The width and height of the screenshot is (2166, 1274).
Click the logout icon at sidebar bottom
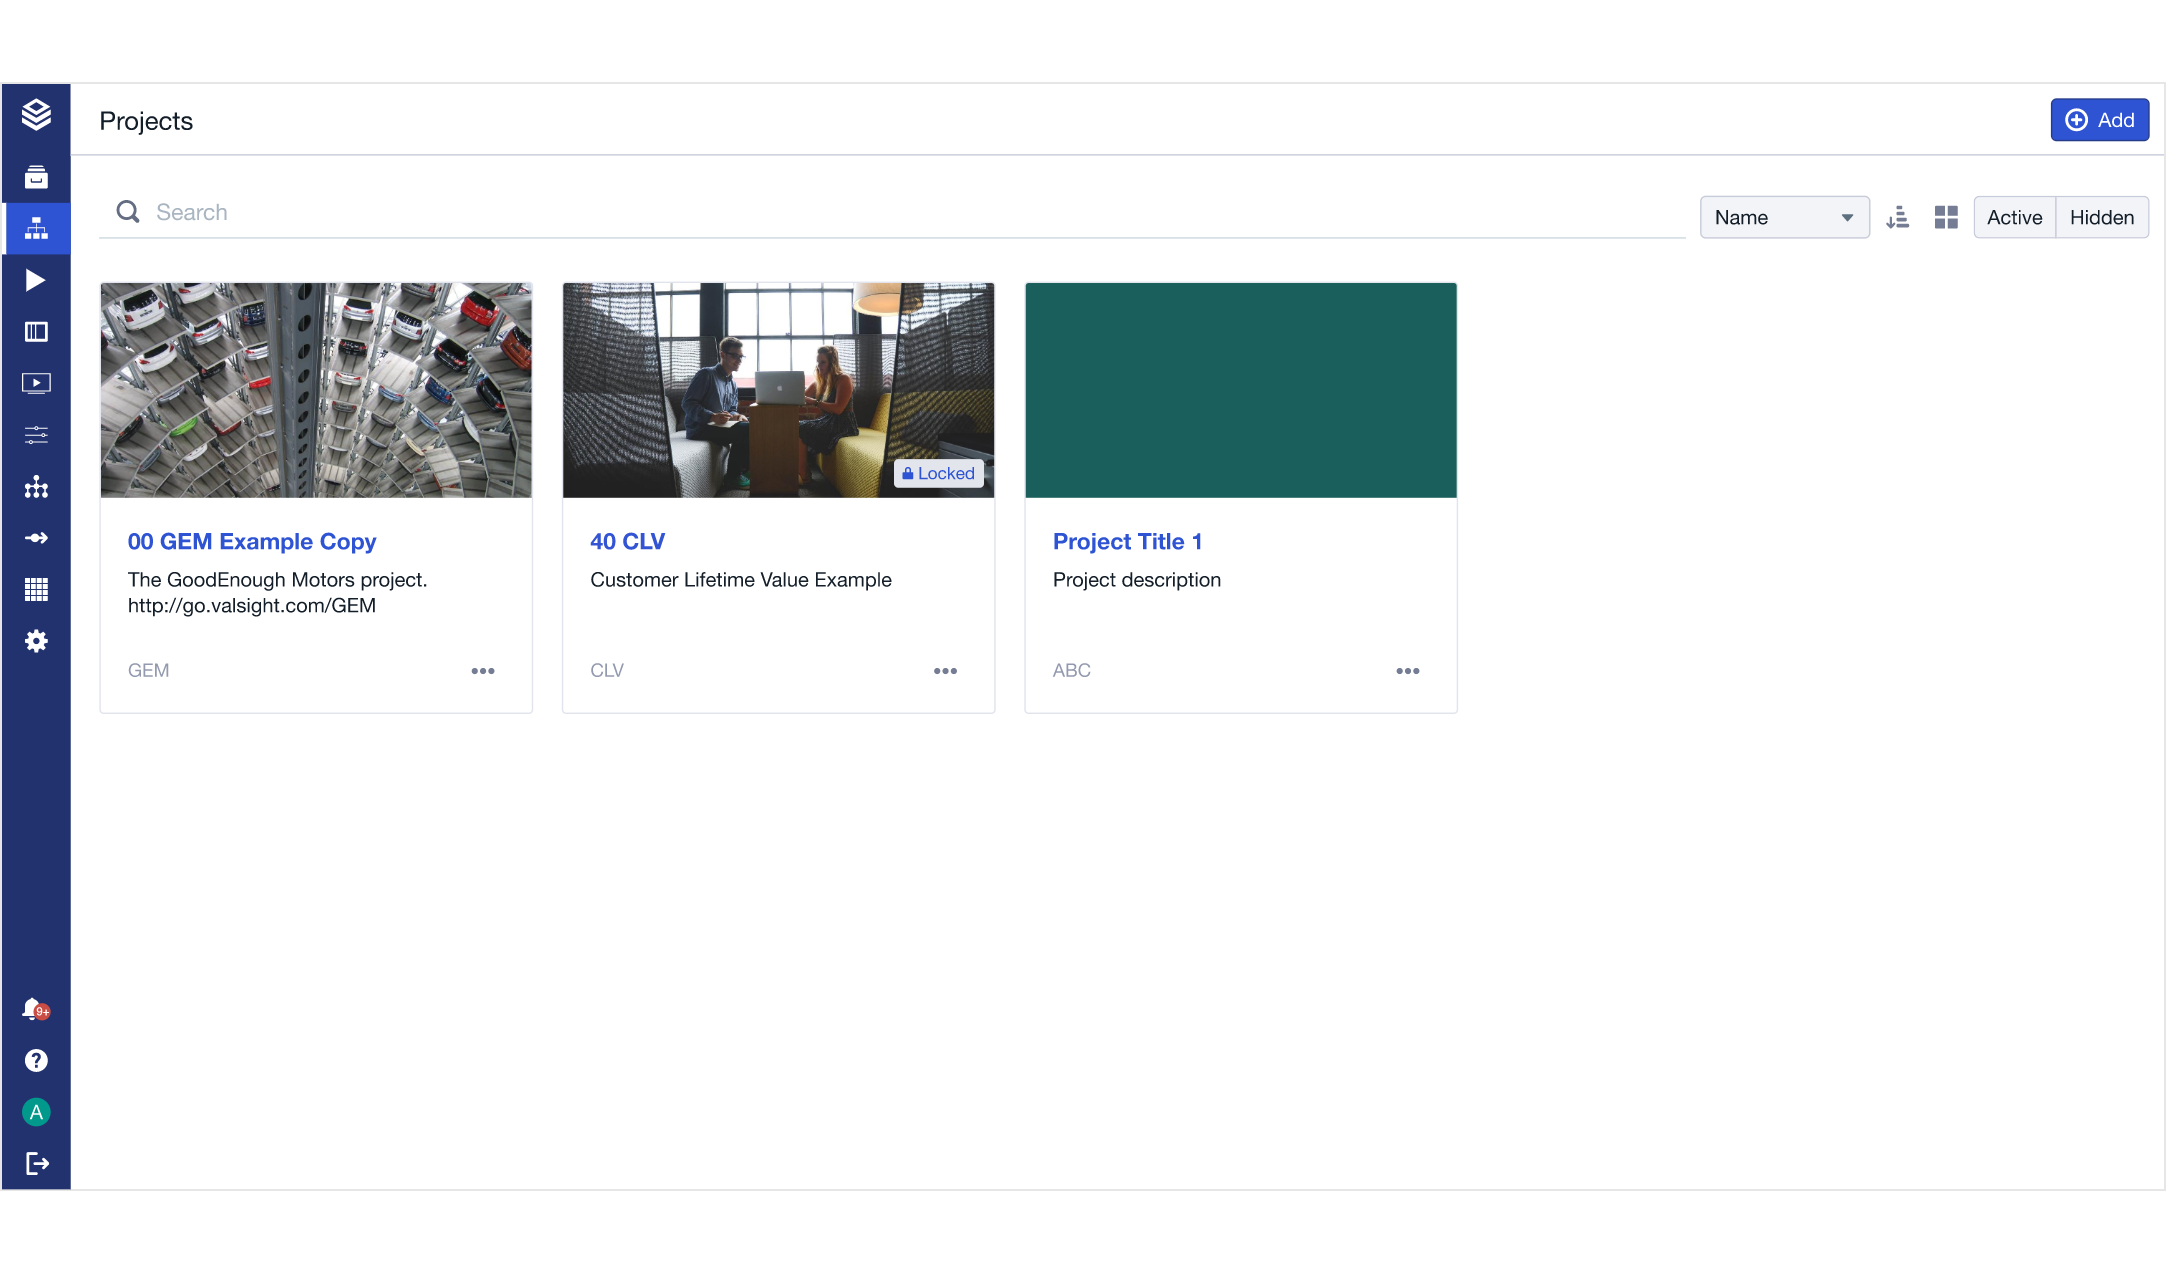[36, 1163]
